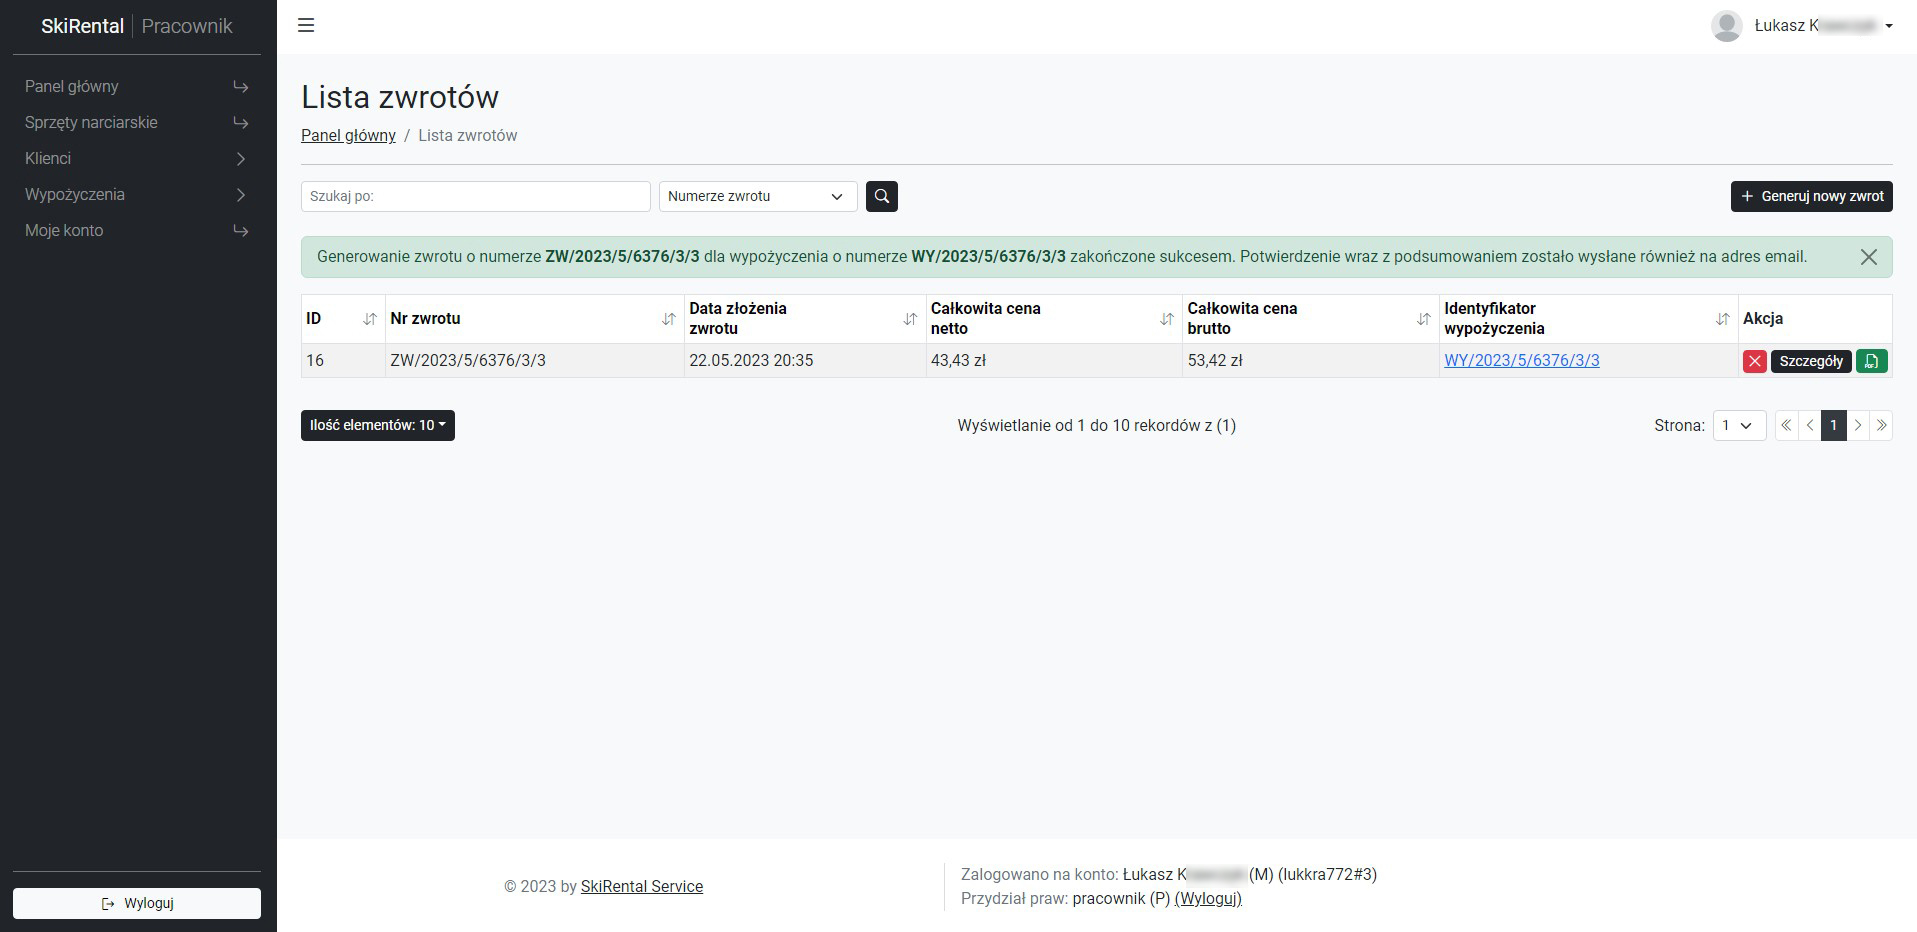Open the Numerze zwrotu search filter dropdown
This screenshot has height=932, width=1917.
[x=758, y=196]
